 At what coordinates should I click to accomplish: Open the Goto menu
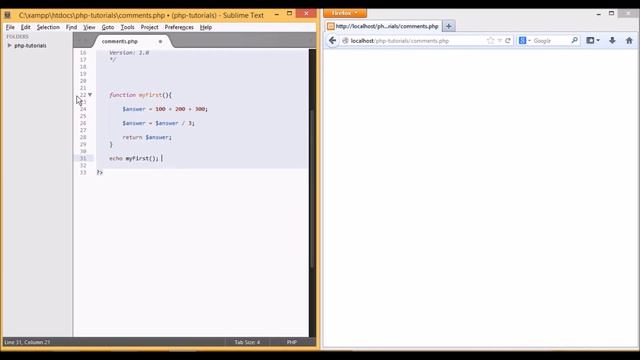(x=108, y=27)
